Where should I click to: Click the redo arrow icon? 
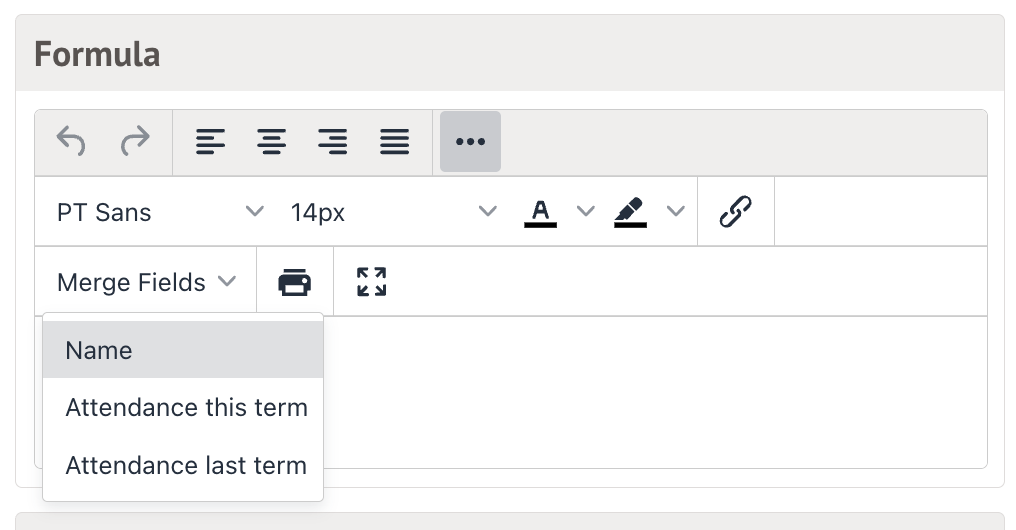(x=134, y=142)
